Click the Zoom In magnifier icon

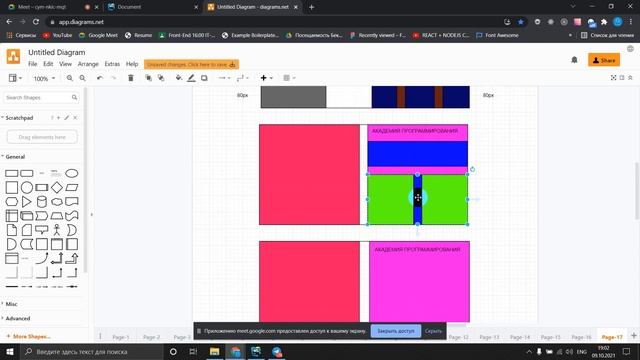pos(70,78)
